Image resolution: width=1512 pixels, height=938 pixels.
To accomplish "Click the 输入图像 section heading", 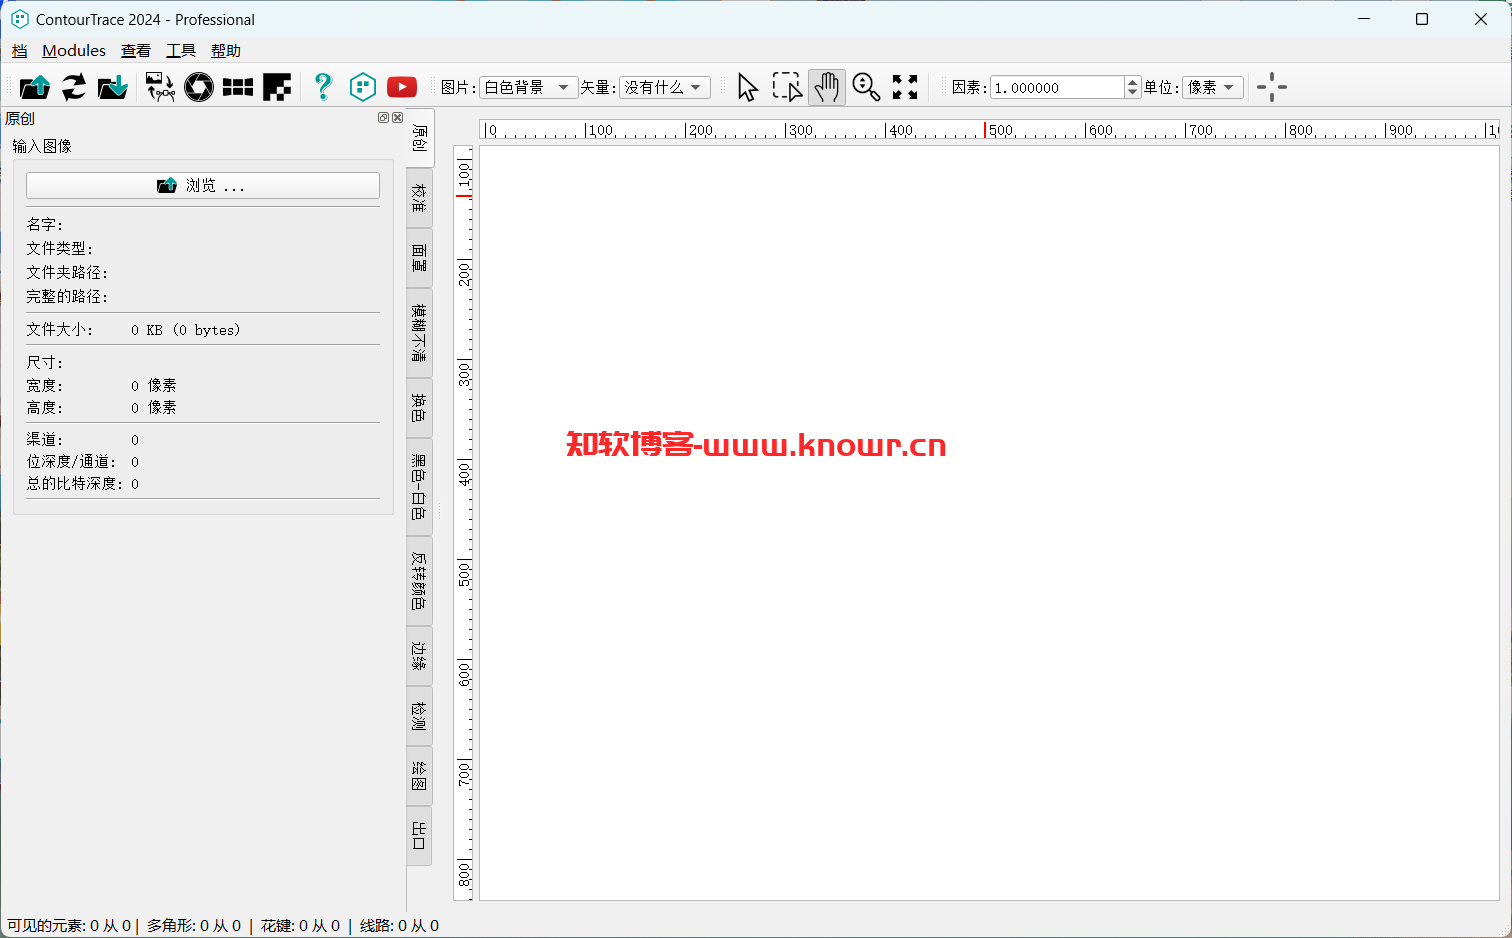I will pos(42,146).
